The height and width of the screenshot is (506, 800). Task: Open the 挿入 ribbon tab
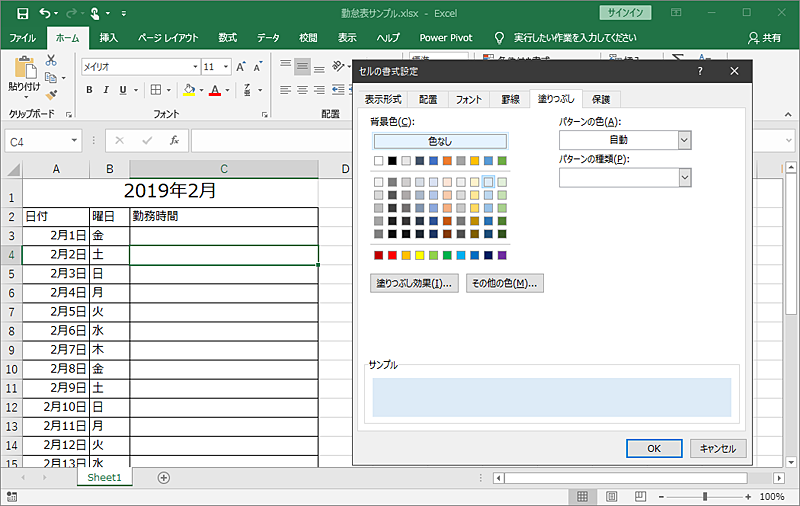point(109,37)
